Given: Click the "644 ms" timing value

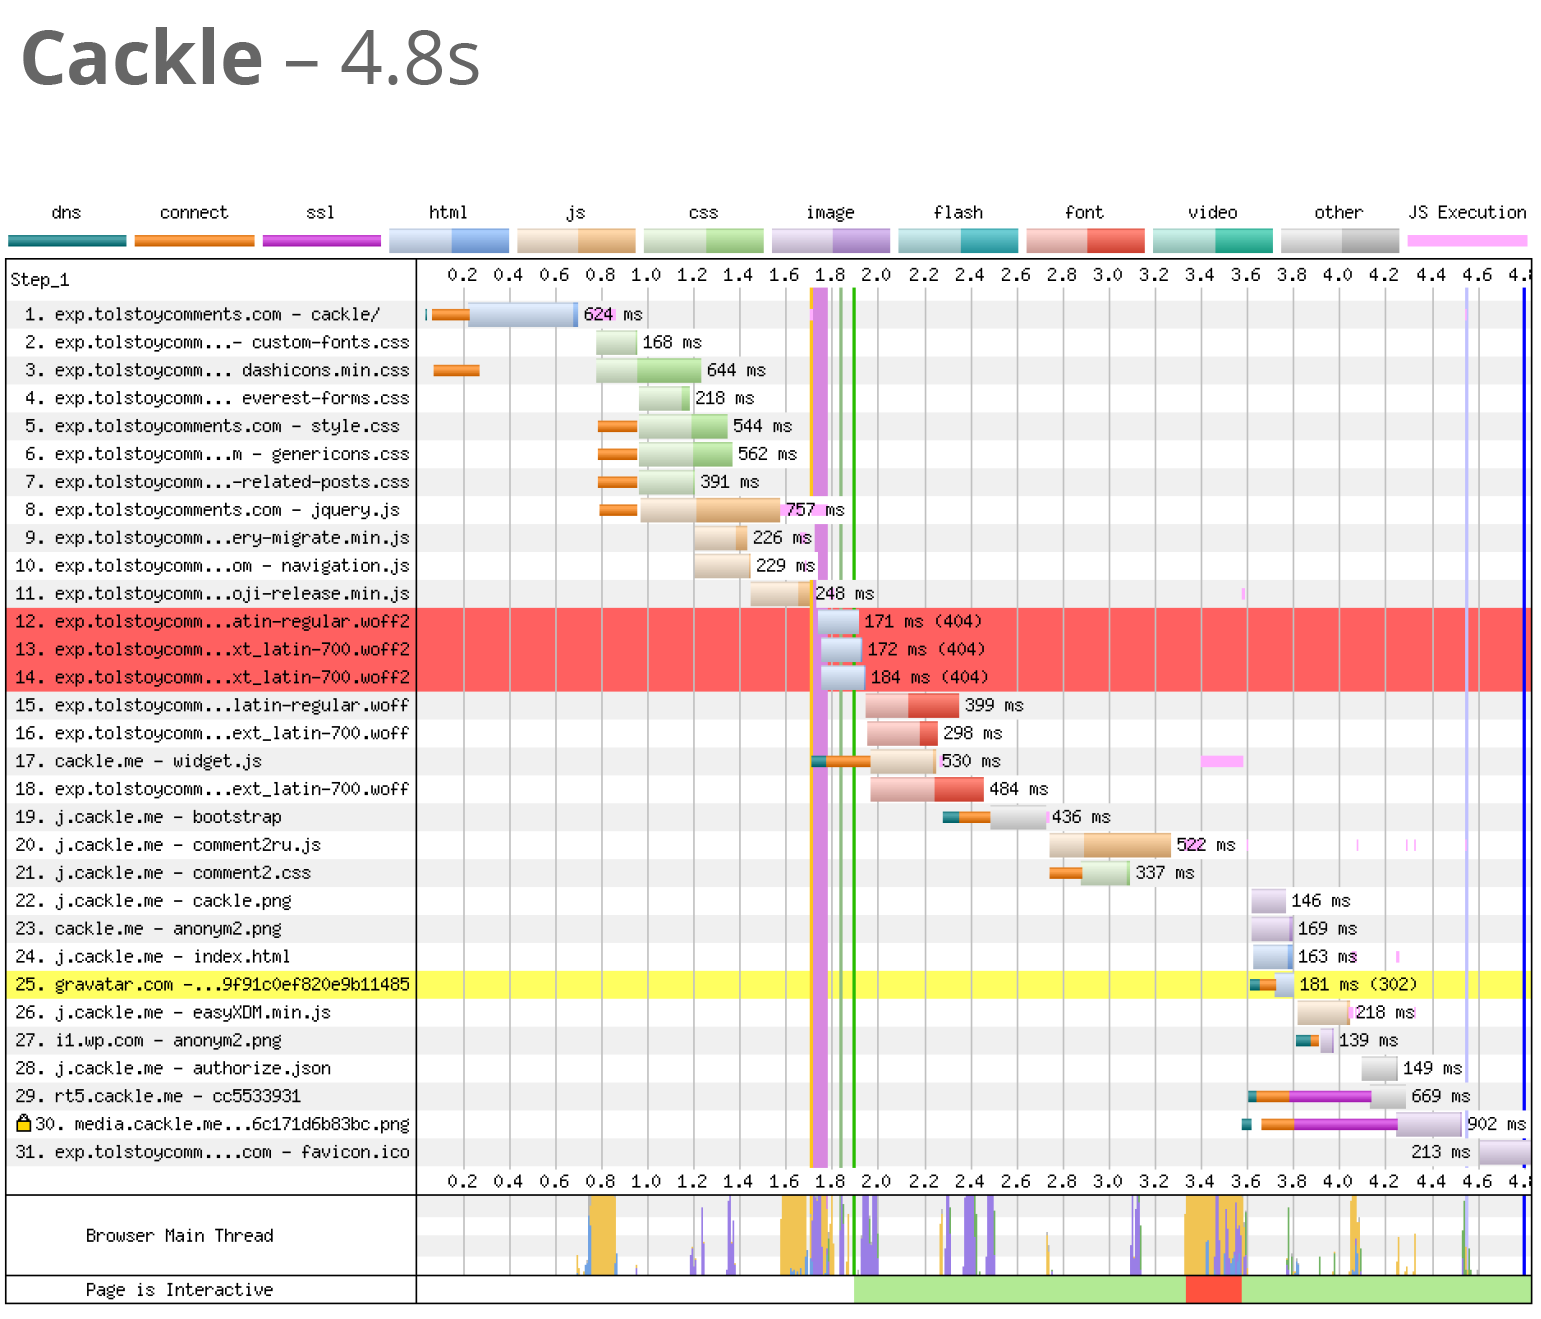Looking at the screenshot, I should point(736,371).
